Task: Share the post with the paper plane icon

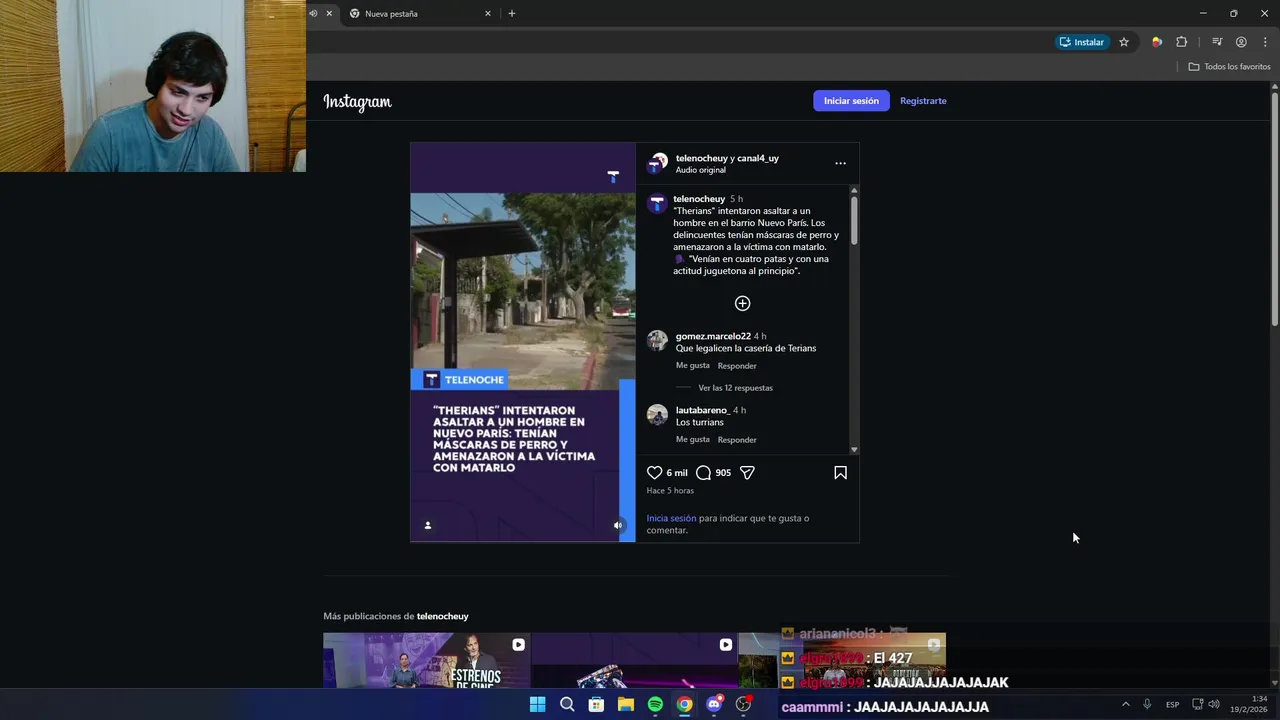Action: tap(747, 473)
